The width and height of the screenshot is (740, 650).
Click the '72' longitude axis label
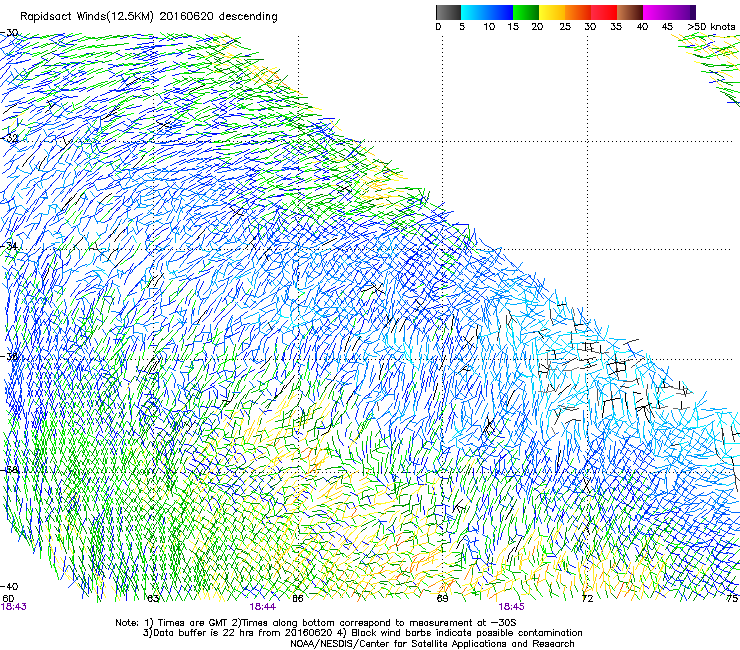click(x=587, y=599)
